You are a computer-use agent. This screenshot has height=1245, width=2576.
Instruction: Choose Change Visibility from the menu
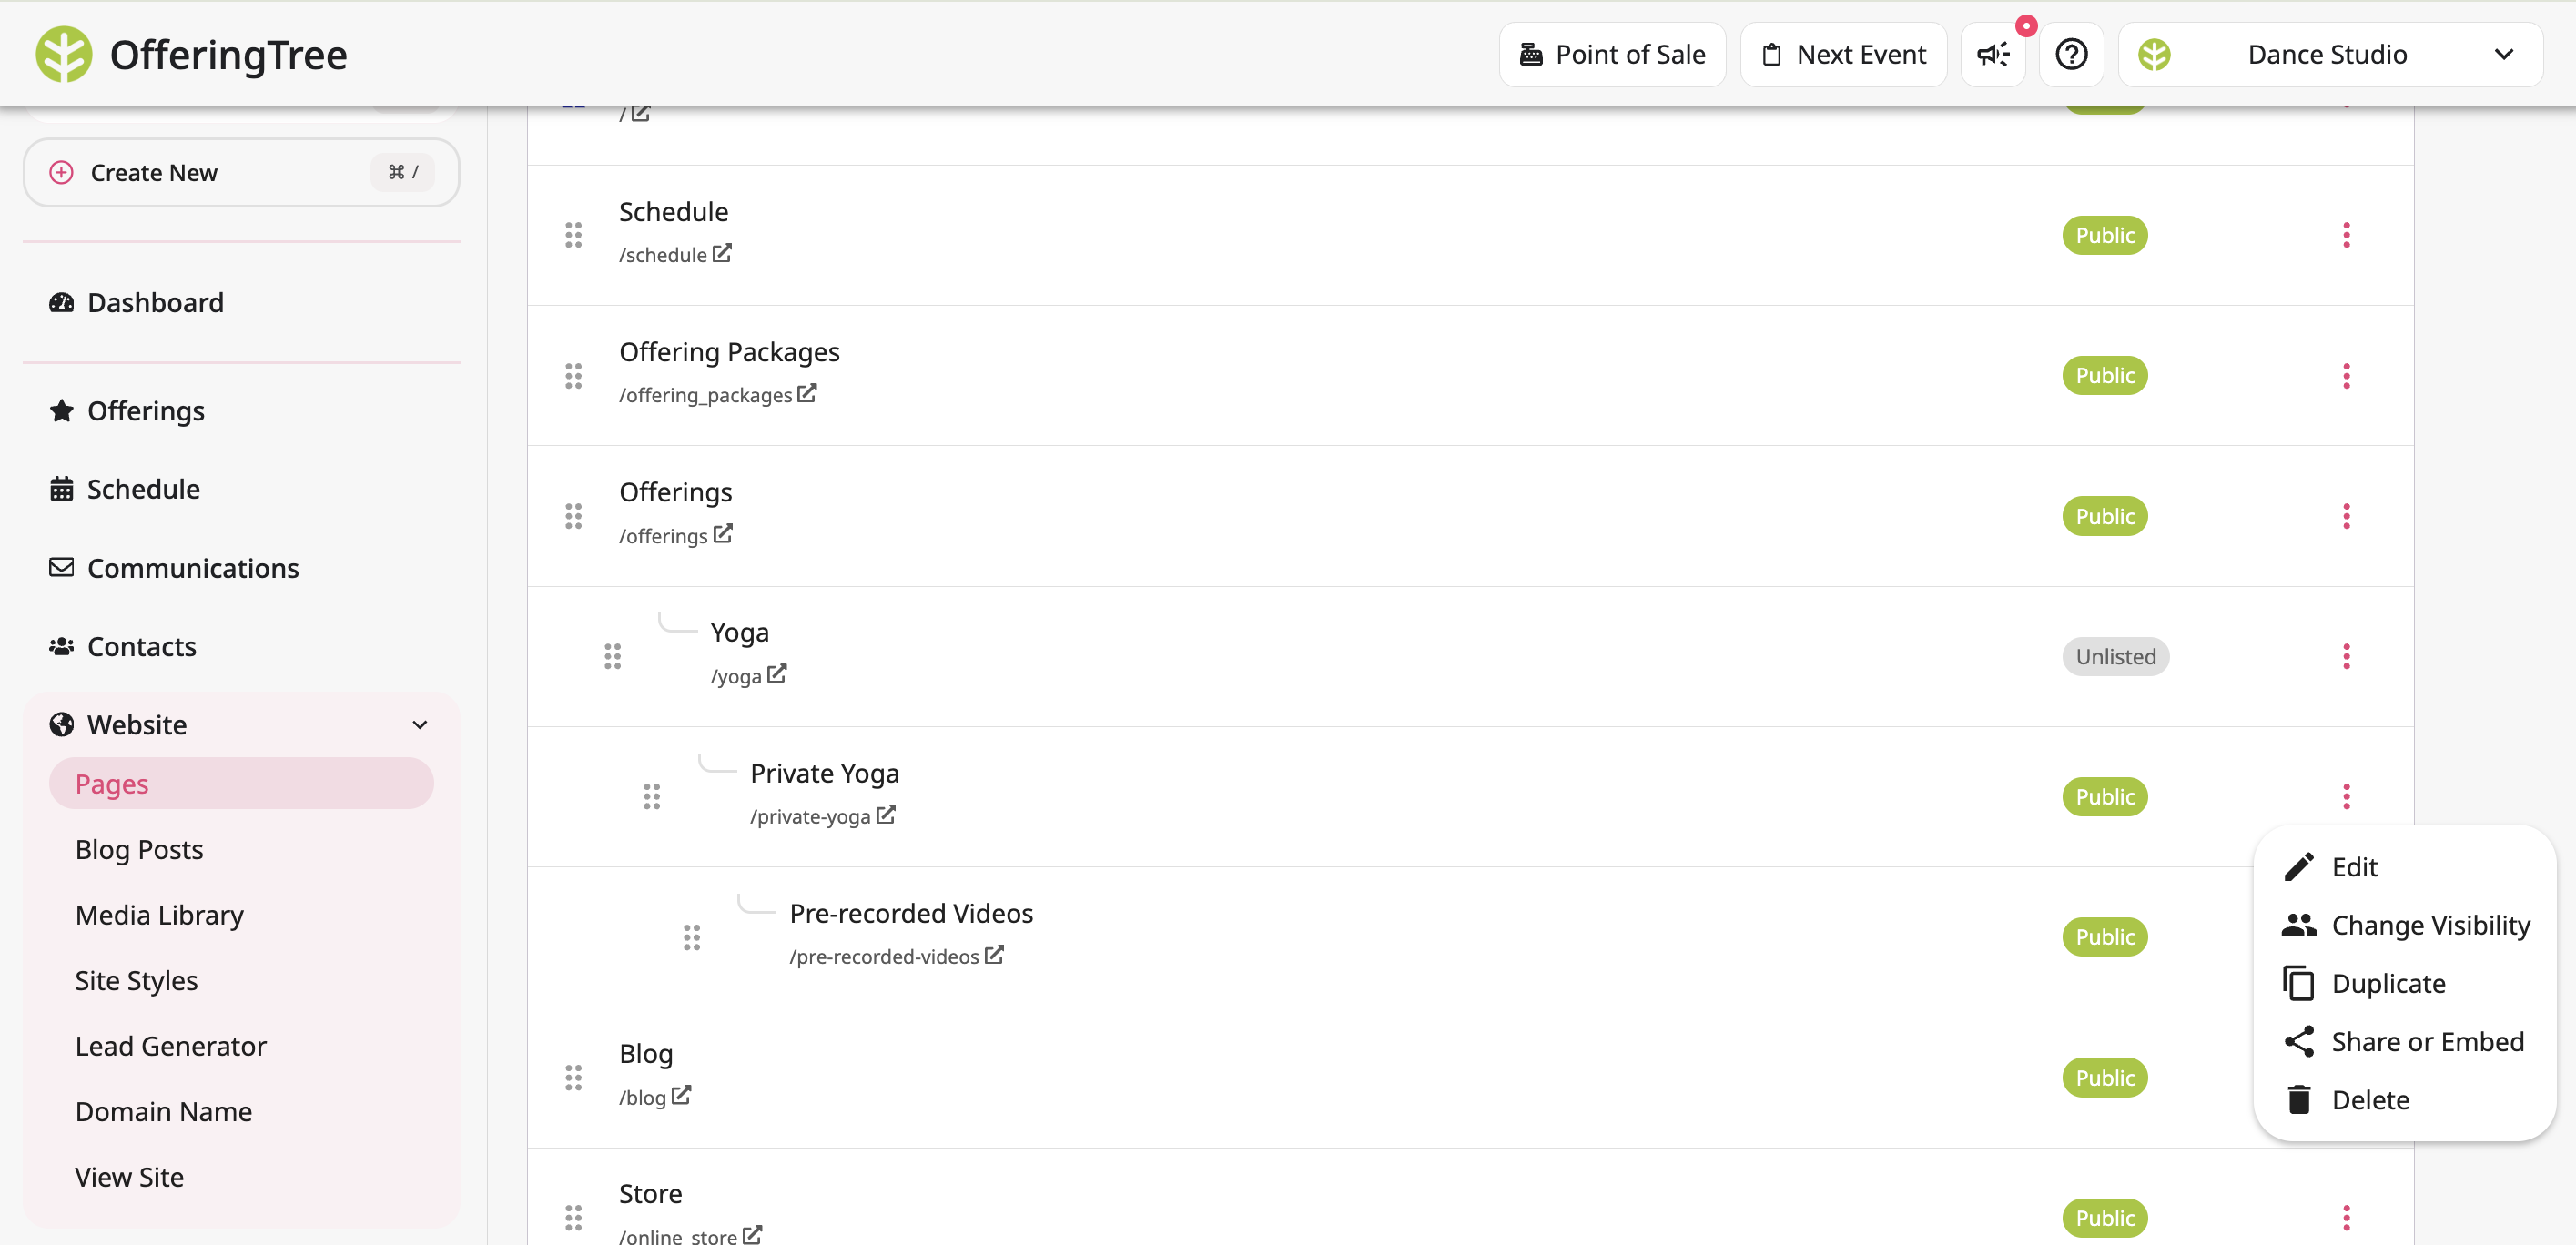point(2405,925)
